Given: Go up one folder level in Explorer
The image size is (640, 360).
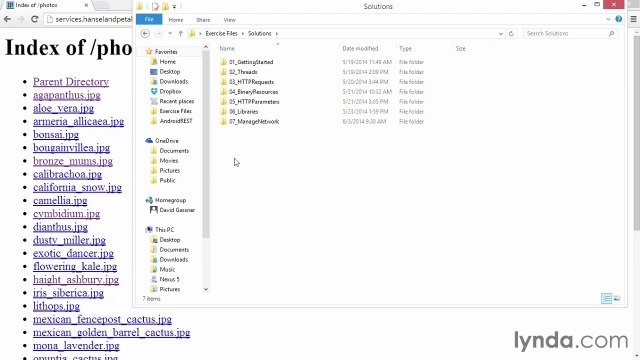Looking at the screenshot, I should pyautogui.click(x=180, y=33).
